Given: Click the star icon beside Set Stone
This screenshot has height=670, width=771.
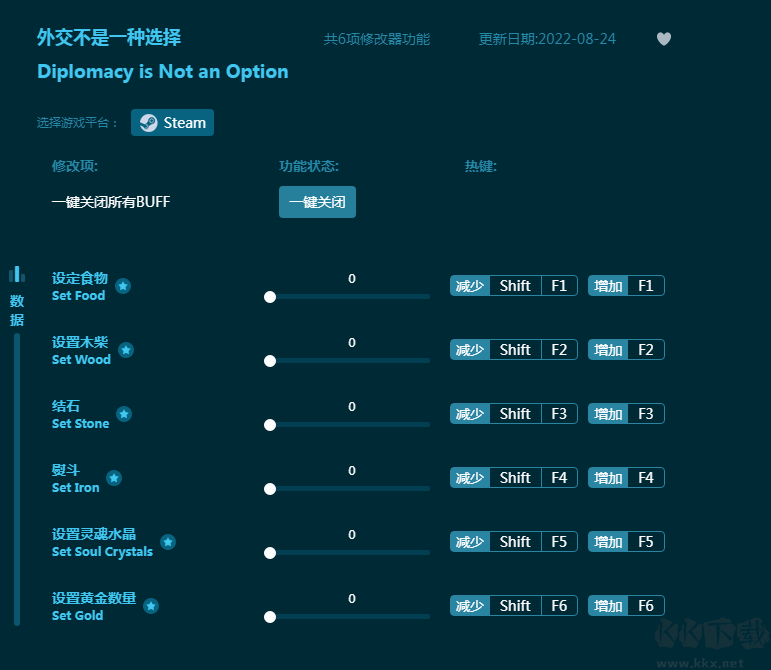Looking at the screenshot, I should click(124, 414).
